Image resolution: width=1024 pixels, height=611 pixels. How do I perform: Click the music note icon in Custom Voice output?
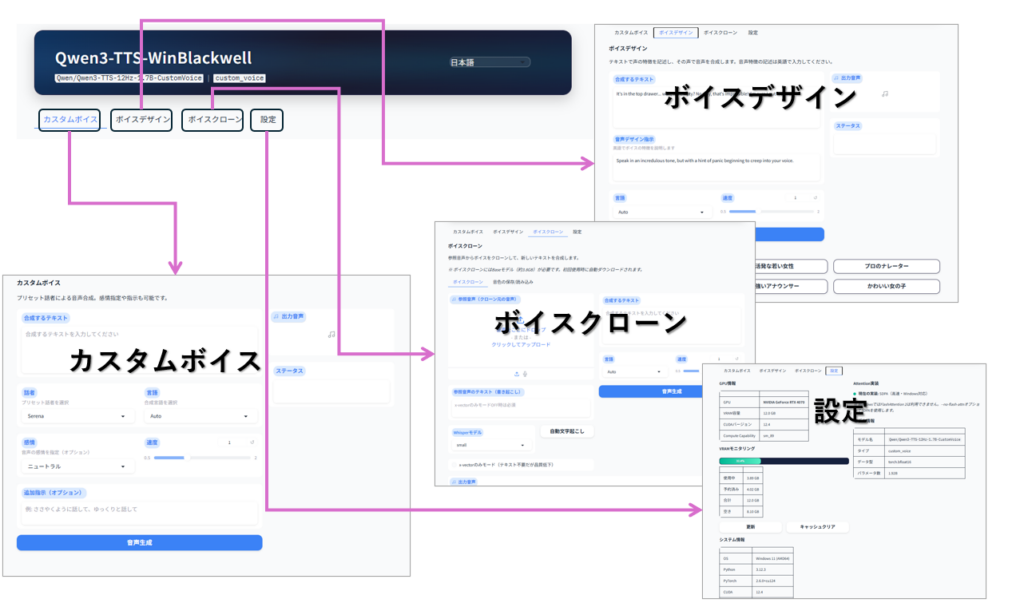coord(331,335)
